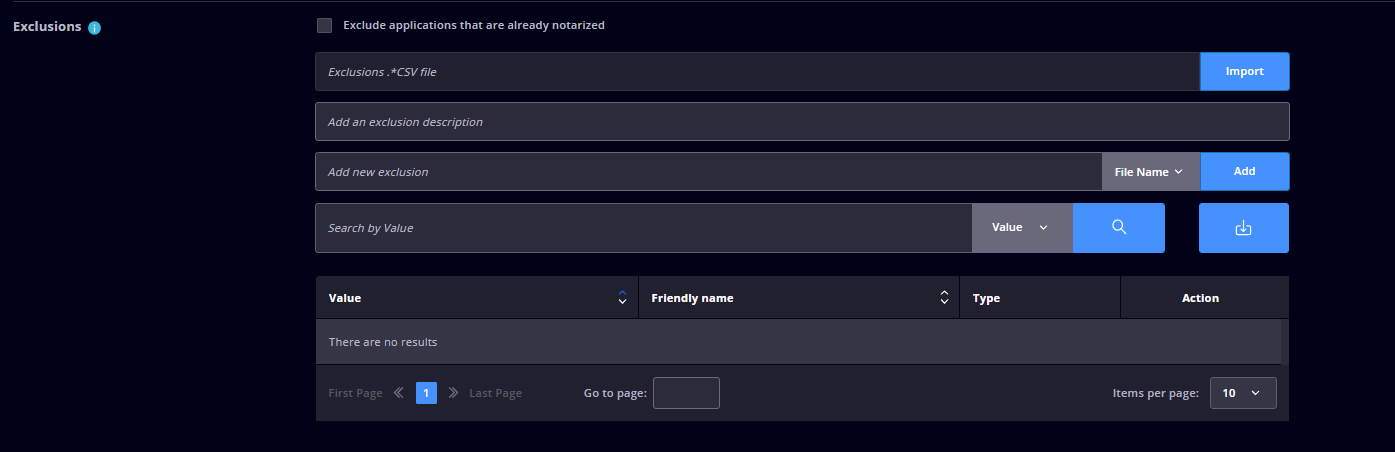Viewport: 1395px width, 452px height.
Task: Click the magnifier search button
Action: point(1119,228)
